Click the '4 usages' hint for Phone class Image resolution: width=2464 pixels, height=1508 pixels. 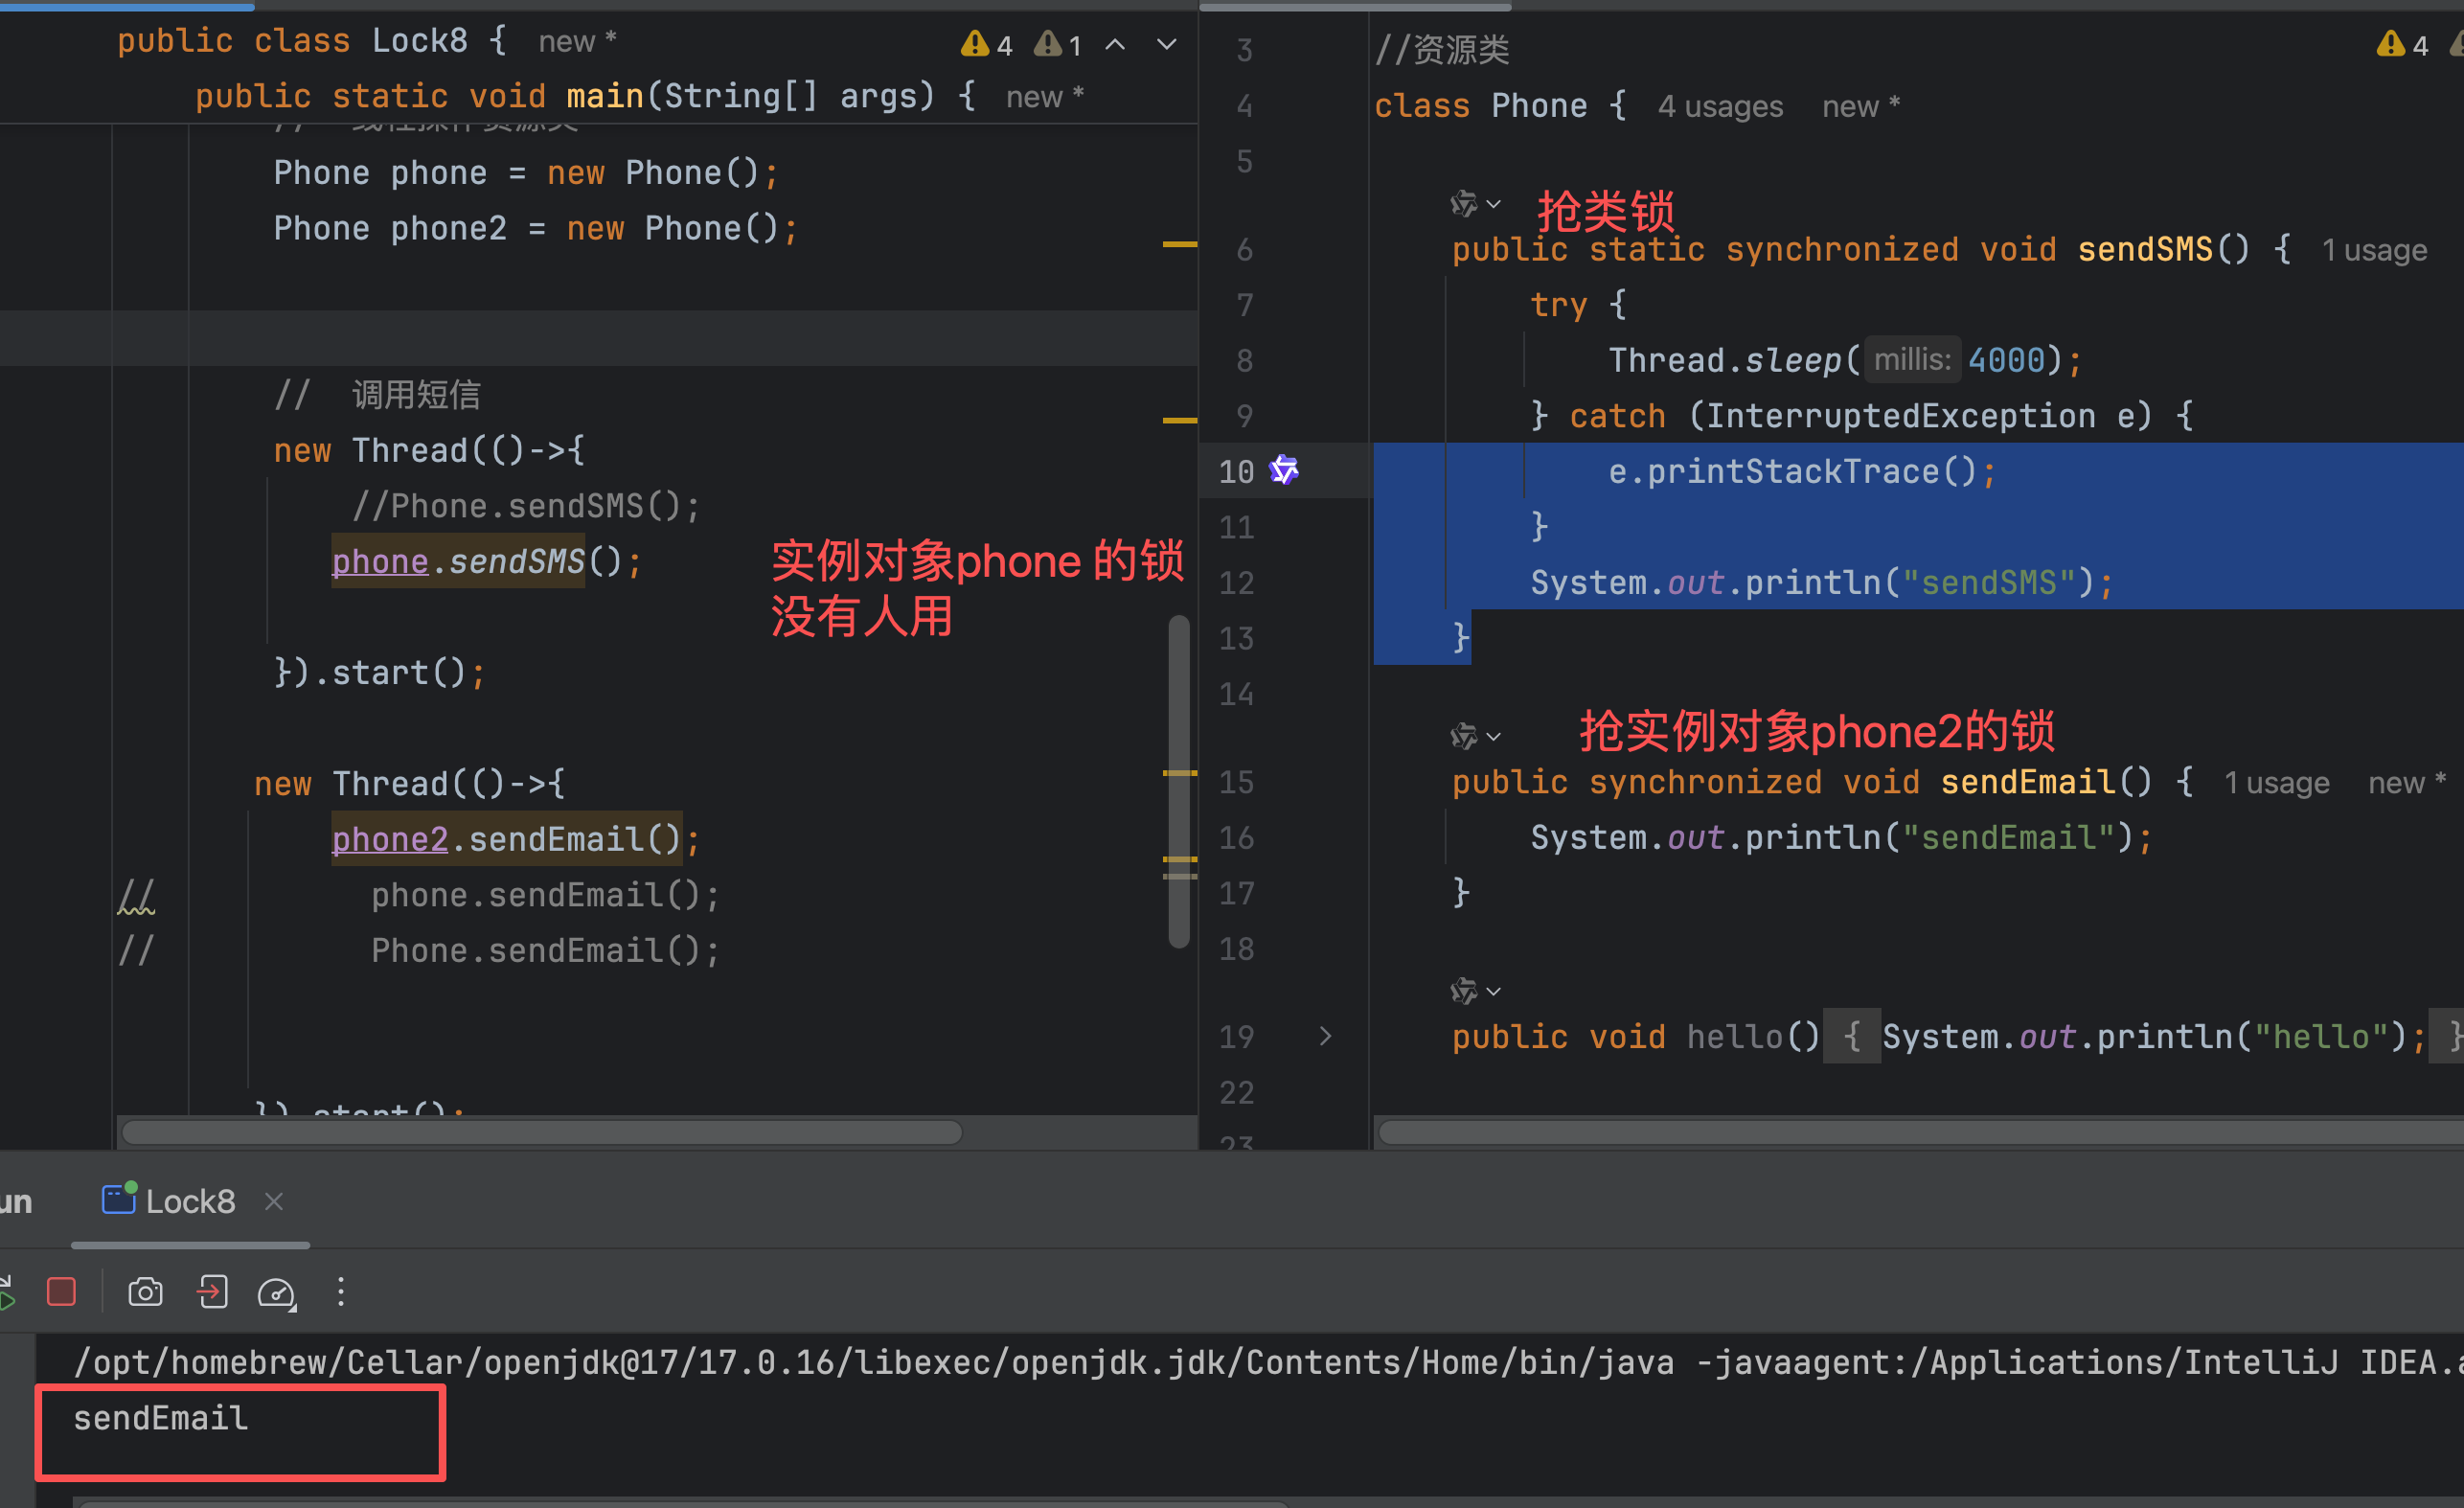(1719, 106)
